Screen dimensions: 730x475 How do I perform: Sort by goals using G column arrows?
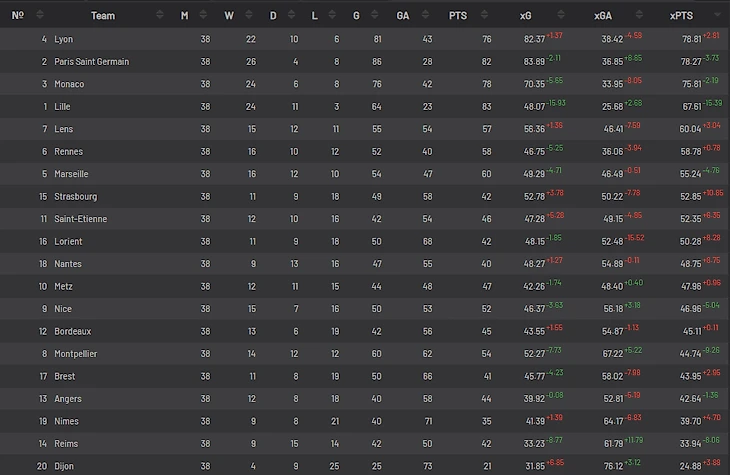pos(375,15)
